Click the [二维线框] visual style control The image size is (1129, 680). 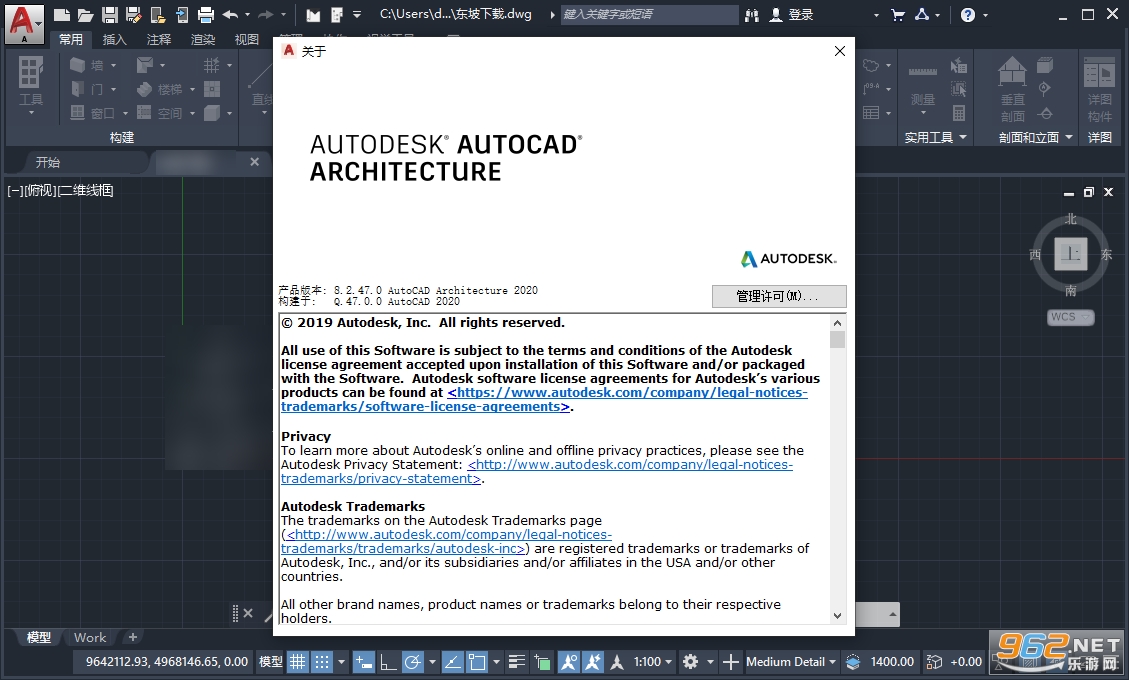[x=86, y=190]
